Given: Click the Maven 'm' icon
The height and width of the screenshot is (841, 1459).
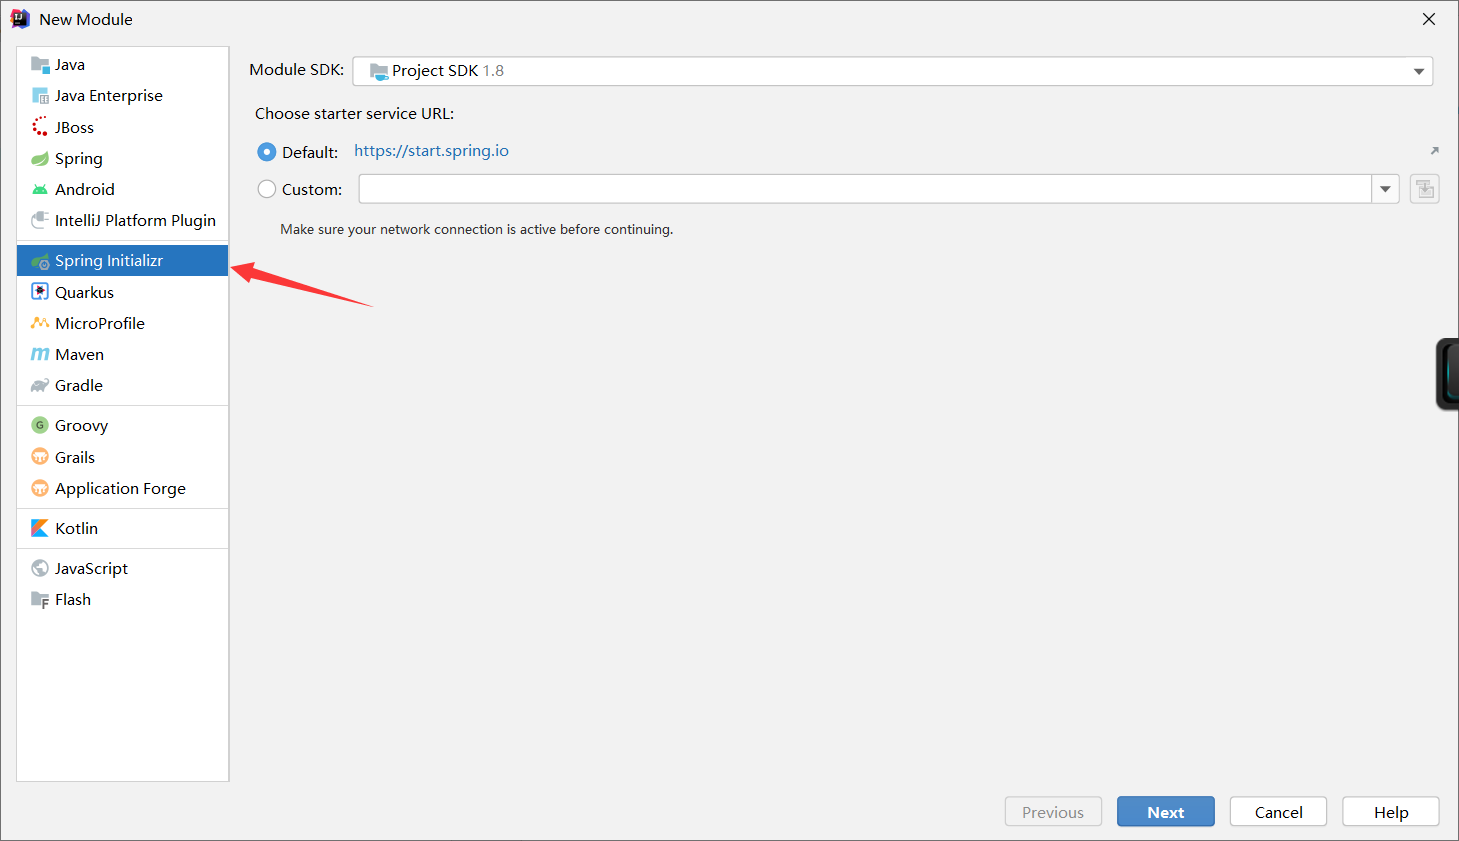Looking at the screenshot, I should pyautogui.click(x=40, y=354).
